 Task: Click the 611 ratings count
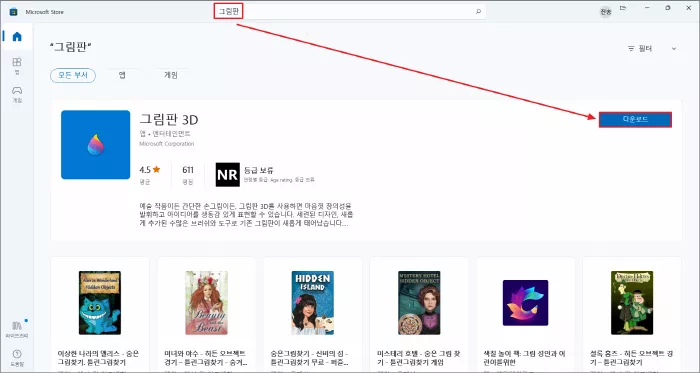coord(188,170)
